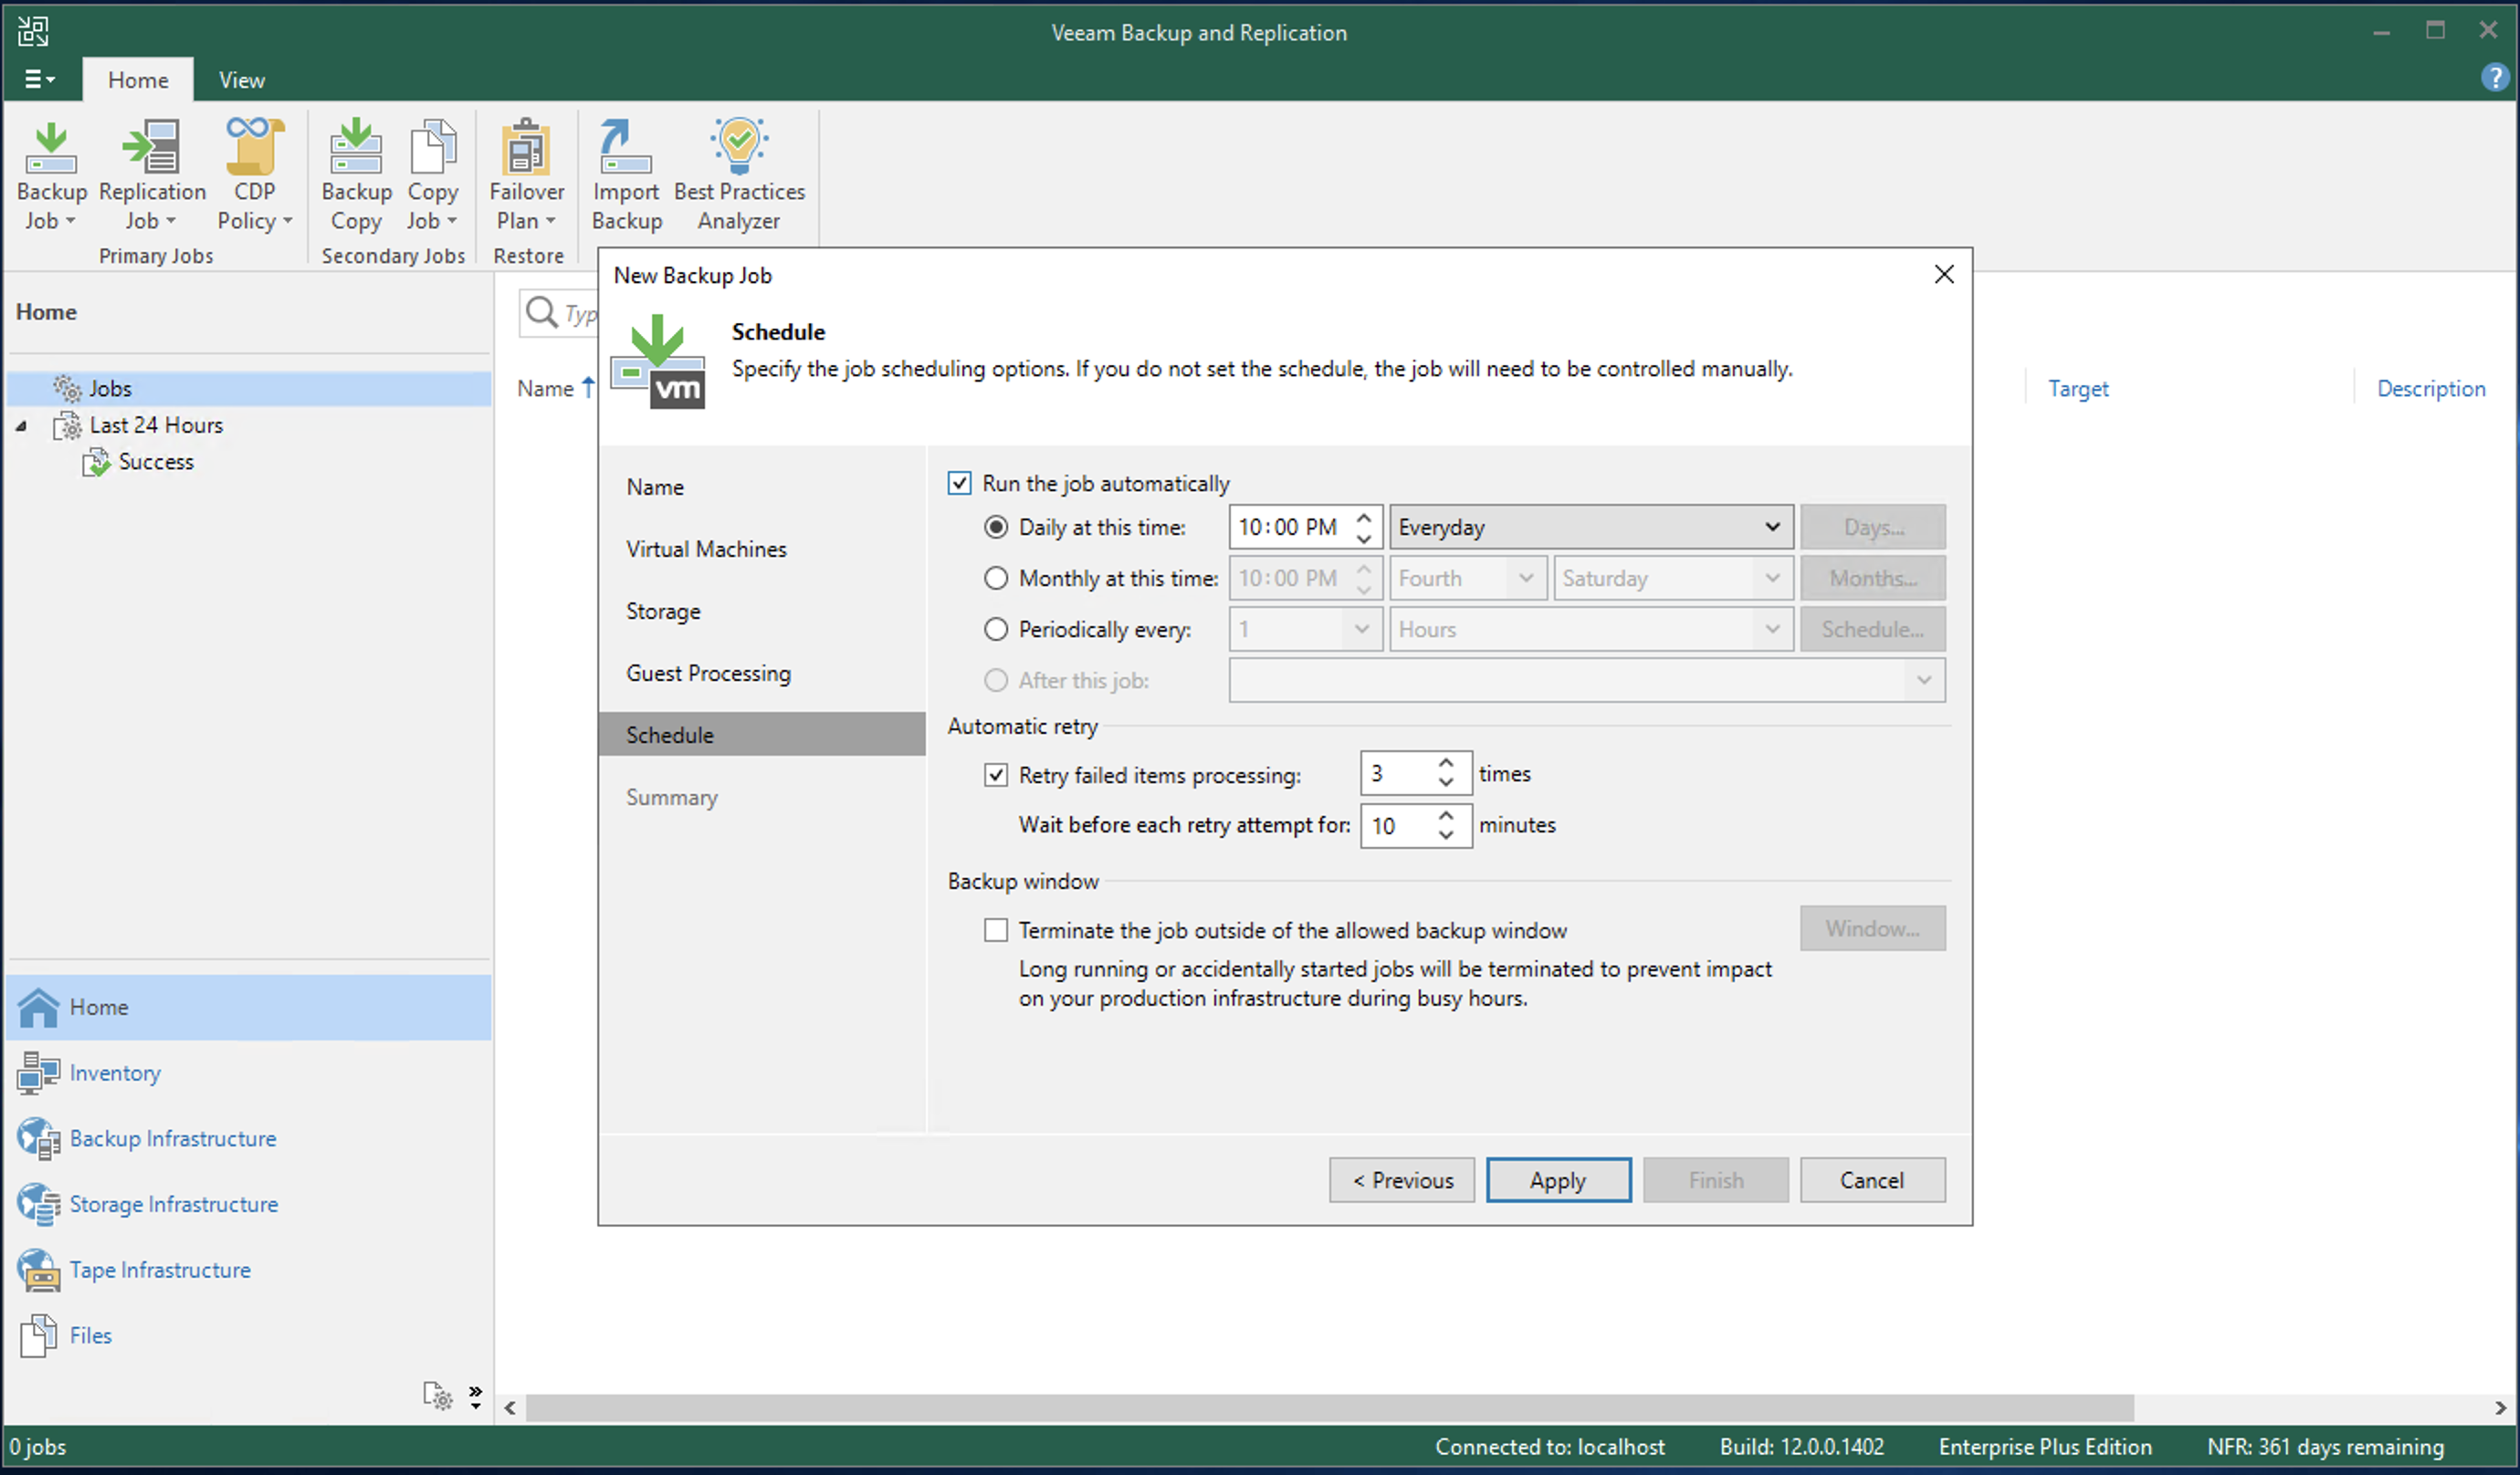Increase the daily time spinner
The height and width of the screenshot is (1475, 2520).
pos(1364,517)
